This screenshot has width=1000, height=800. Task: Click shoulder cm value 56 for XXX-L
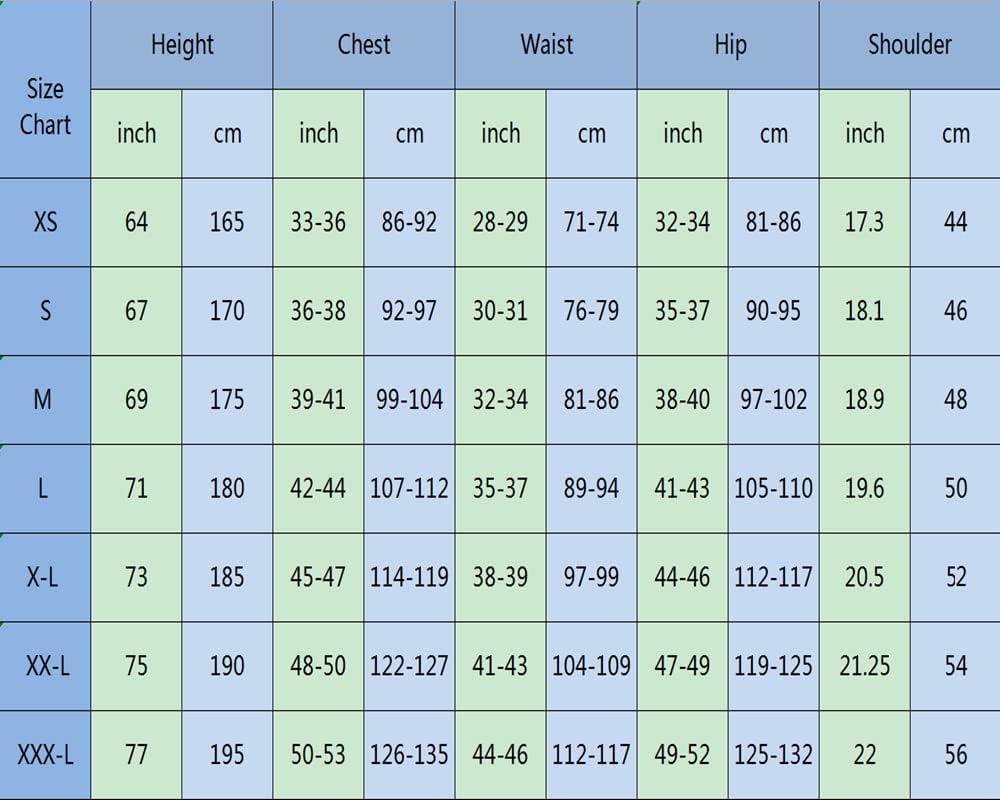pos(955,755)
